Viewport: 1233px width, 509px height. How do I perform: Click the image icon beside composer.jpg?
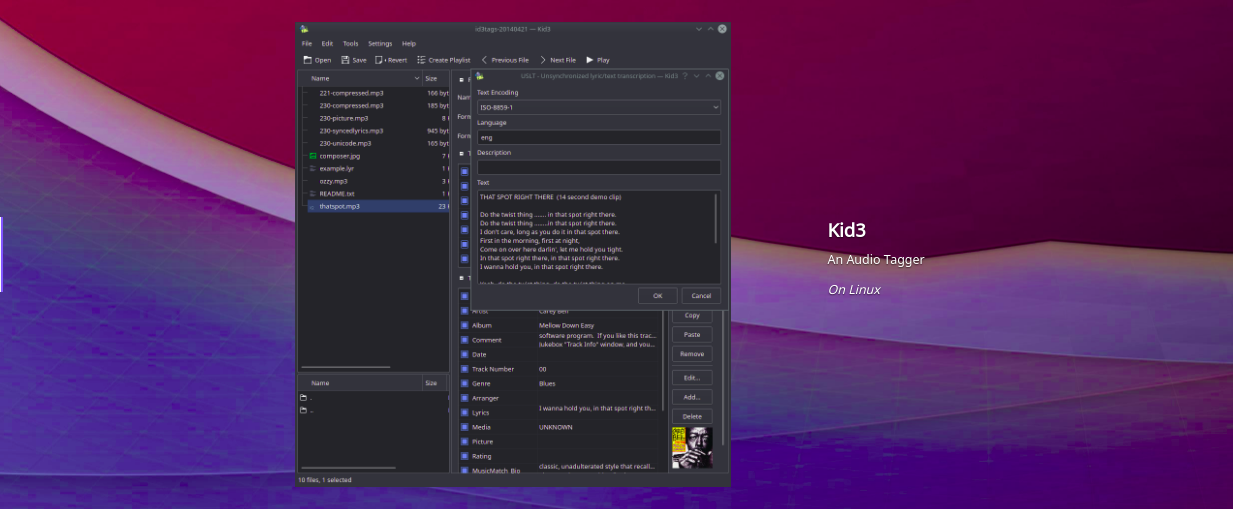point(313,156)
